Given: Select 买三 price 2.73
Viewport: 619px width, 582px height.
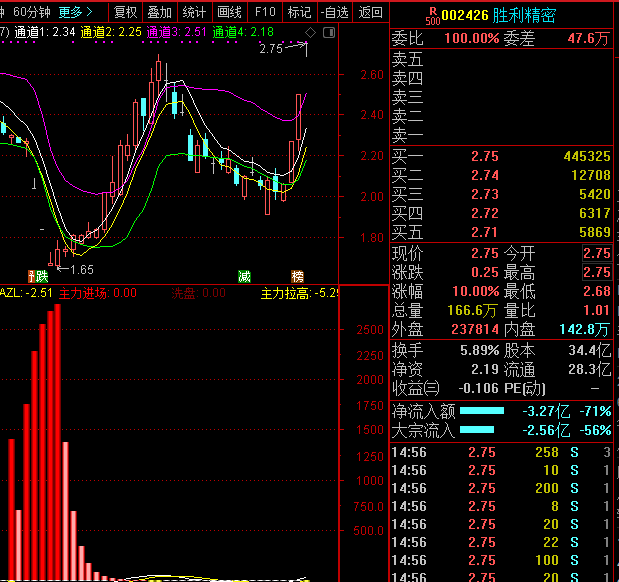Looking at the screenshot, I should point(485,194).
